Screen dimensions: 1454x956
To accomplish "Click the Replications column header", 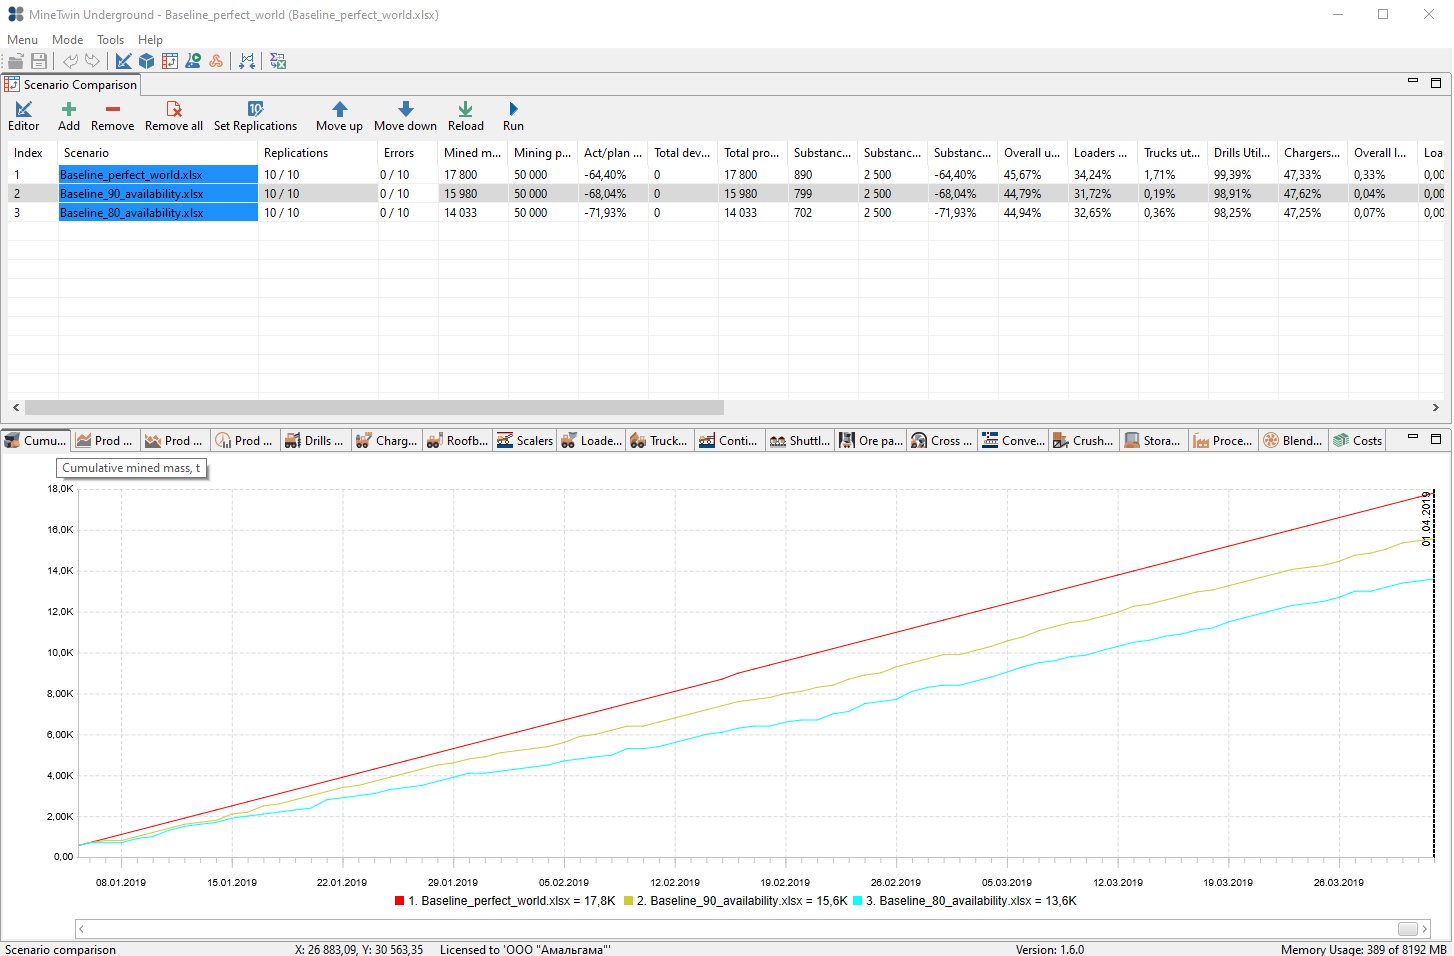I will point(296,153).
